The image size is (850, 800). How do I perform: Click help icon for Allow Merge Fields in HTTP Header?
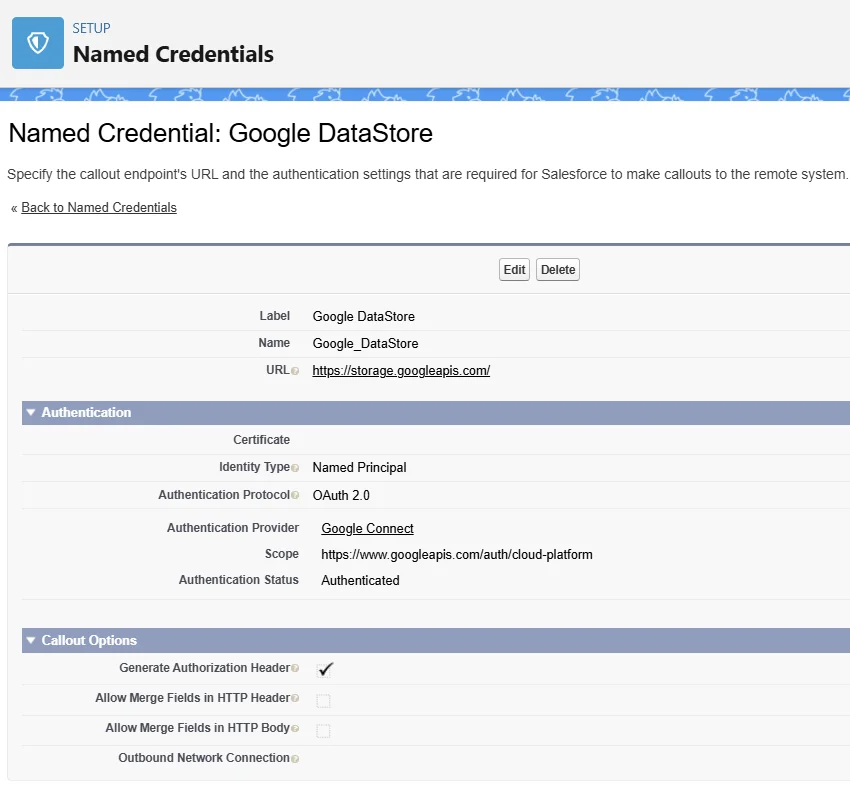(295, 698)
